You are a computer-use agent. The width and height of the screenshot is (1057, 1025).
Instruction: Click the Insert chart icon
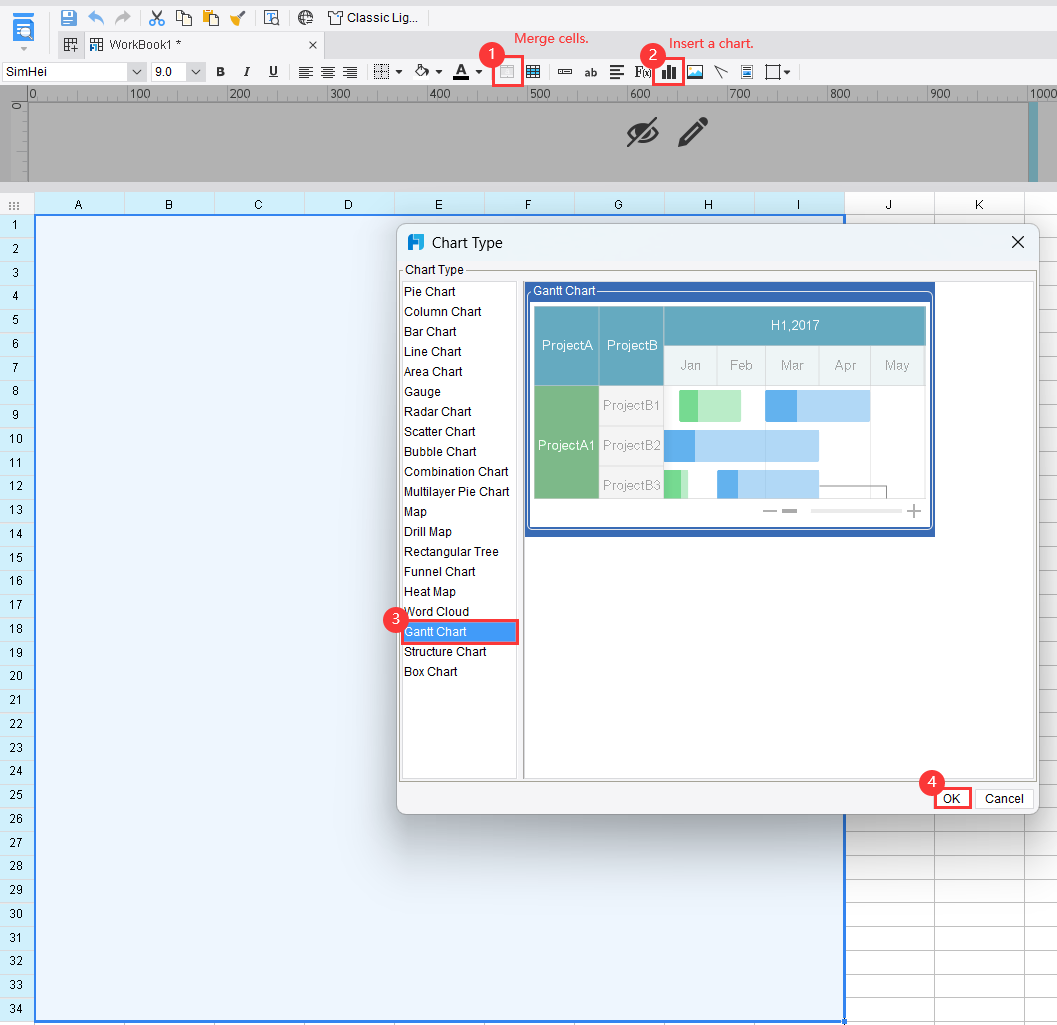point(669,72)
